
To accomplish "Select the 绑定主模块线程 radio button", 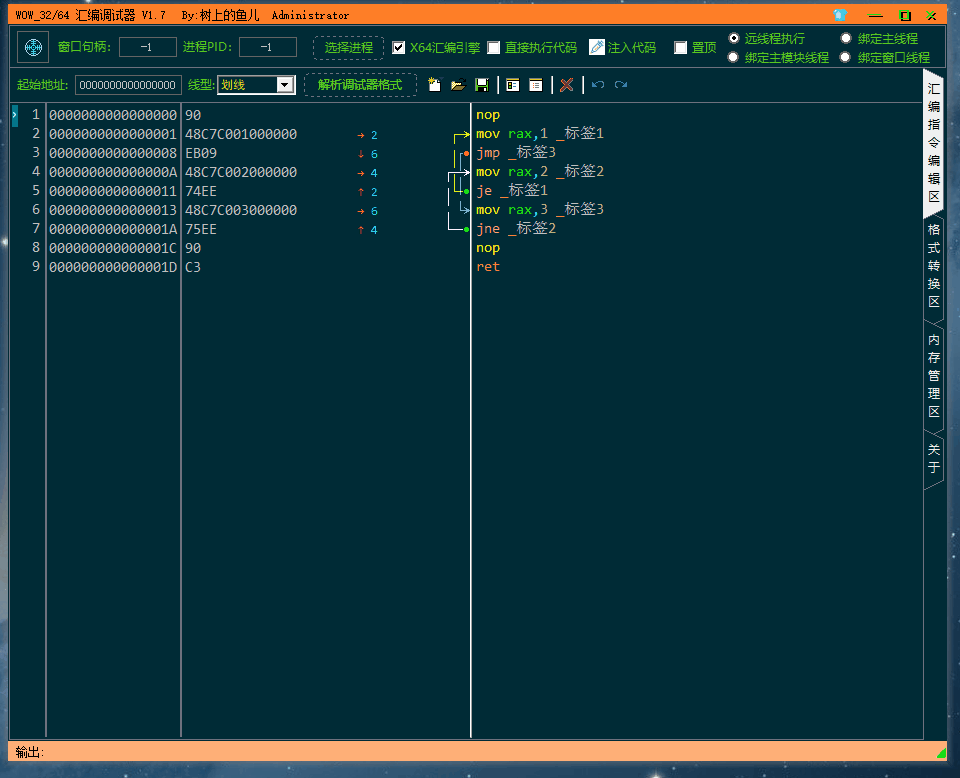I will (x=733, y=57).
